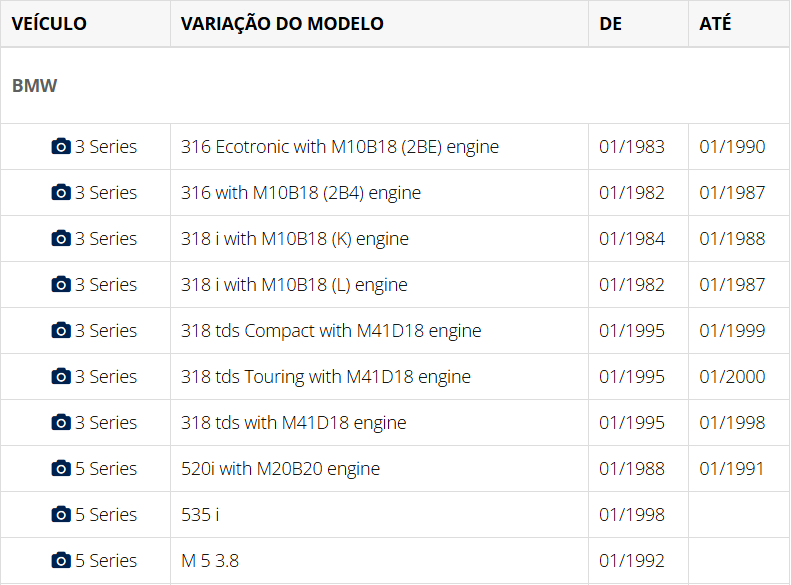Click camera icon for 318 tds Touring
Image resolution: width=791 pixels, height=585 pixels.
tap(61, 377)
